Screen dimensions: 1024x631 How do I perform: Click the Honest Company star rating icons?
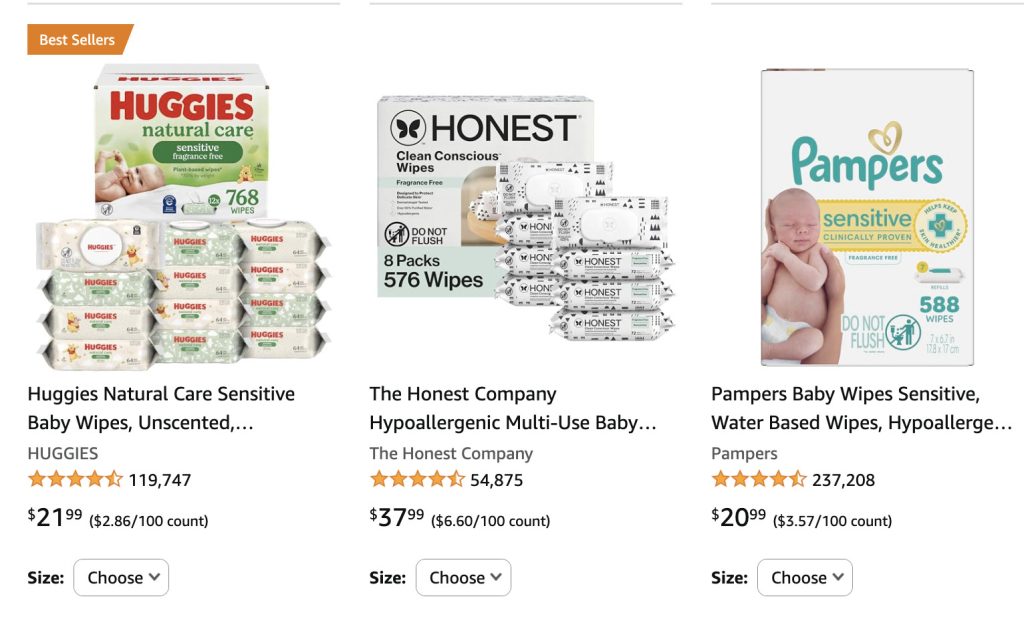point(417,479)
